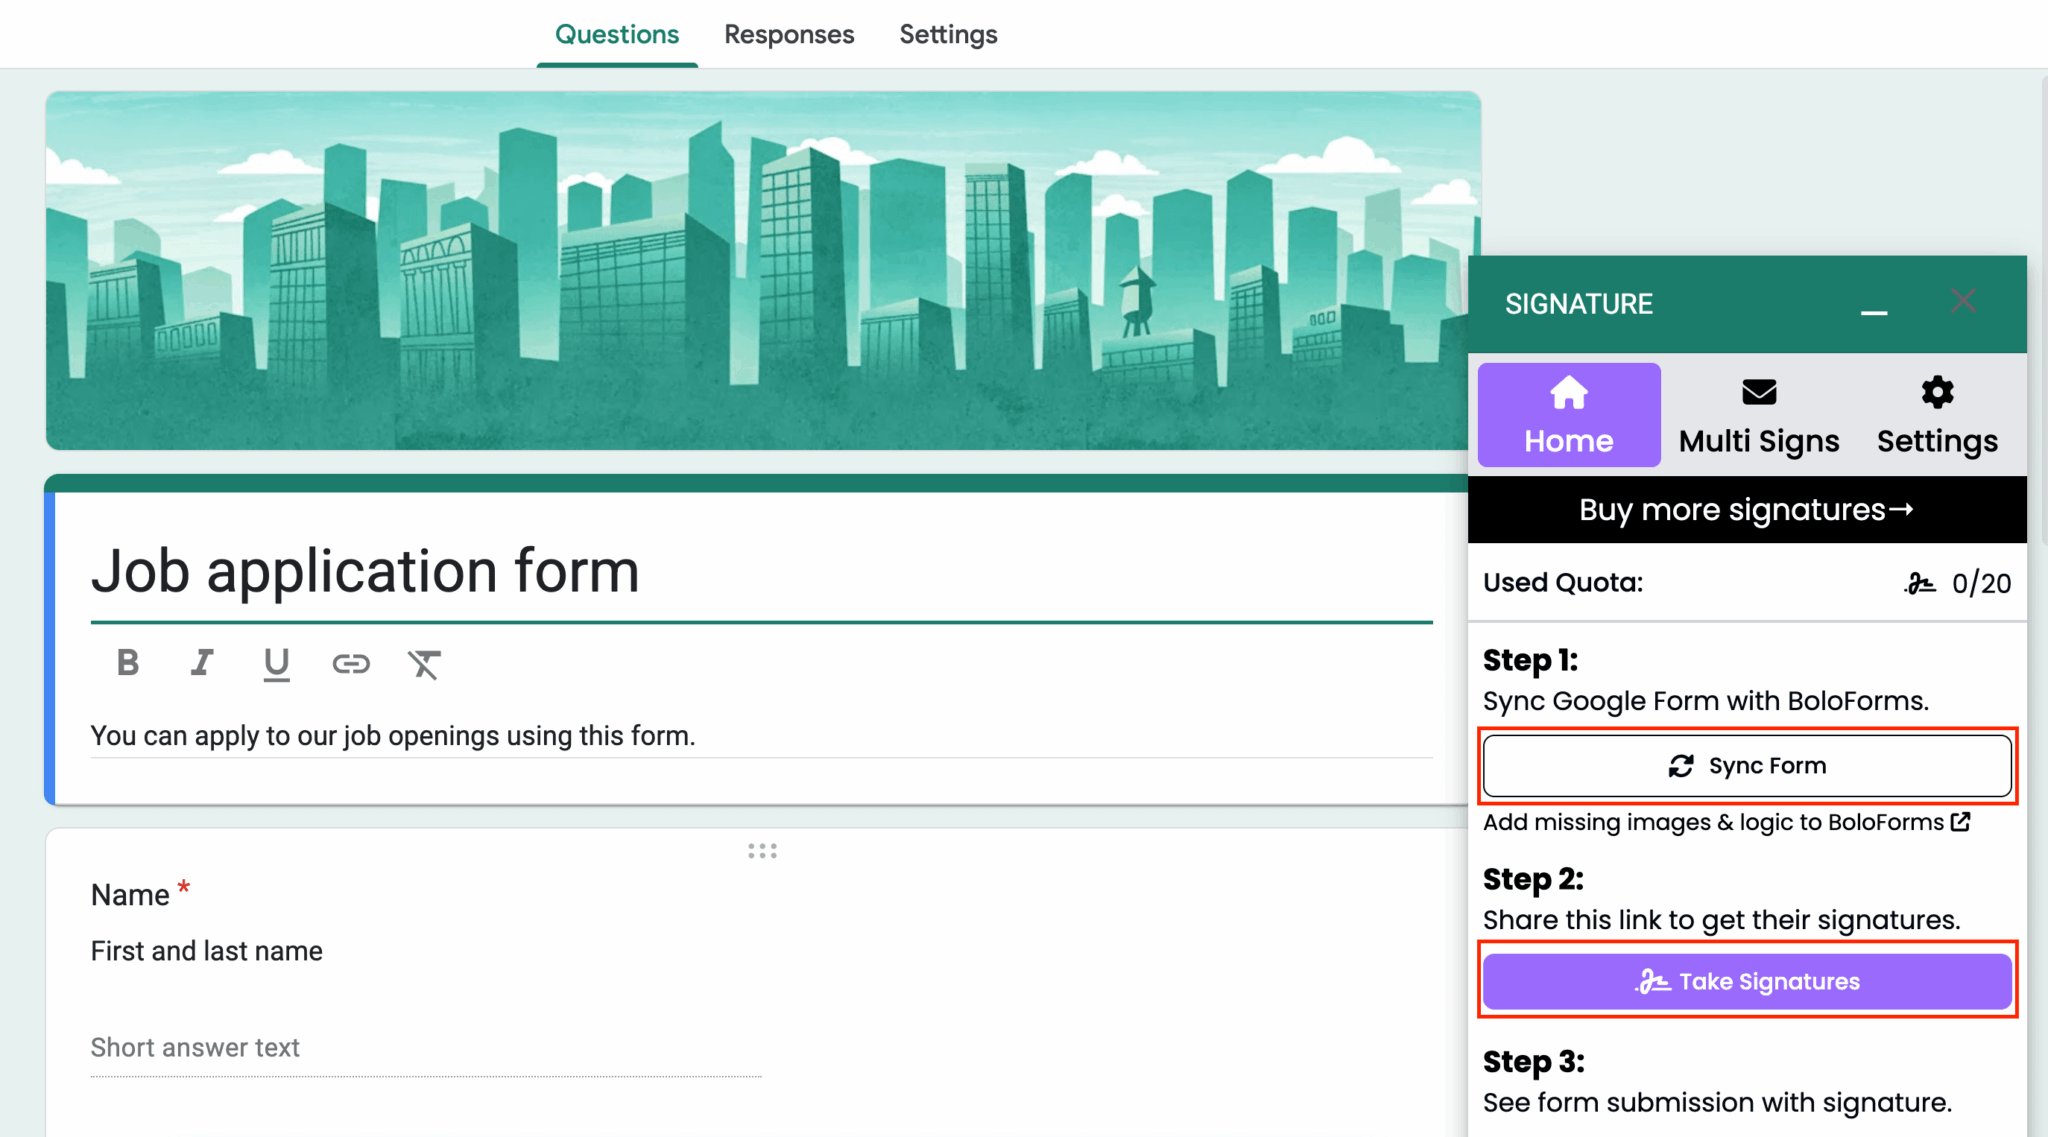
Task: Insert a hyperlink using the link icon
Action: click(x=350, y=663)
